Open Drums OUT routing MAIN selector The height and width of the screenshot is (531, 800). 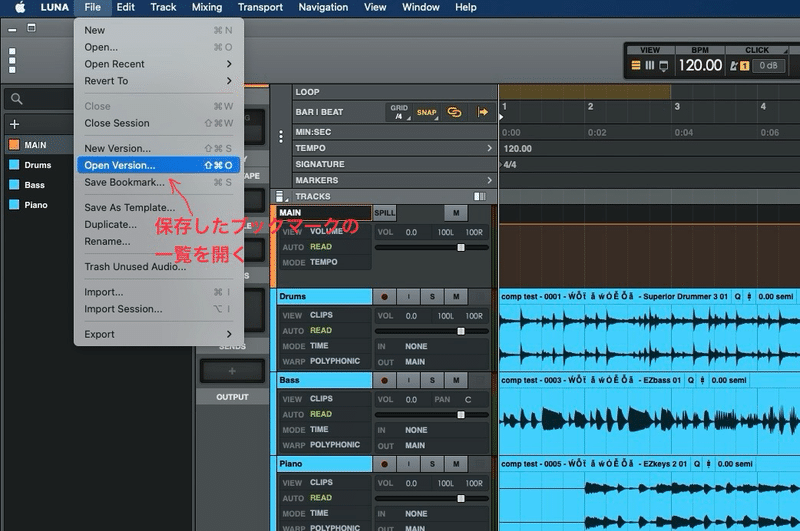(415, 362)
